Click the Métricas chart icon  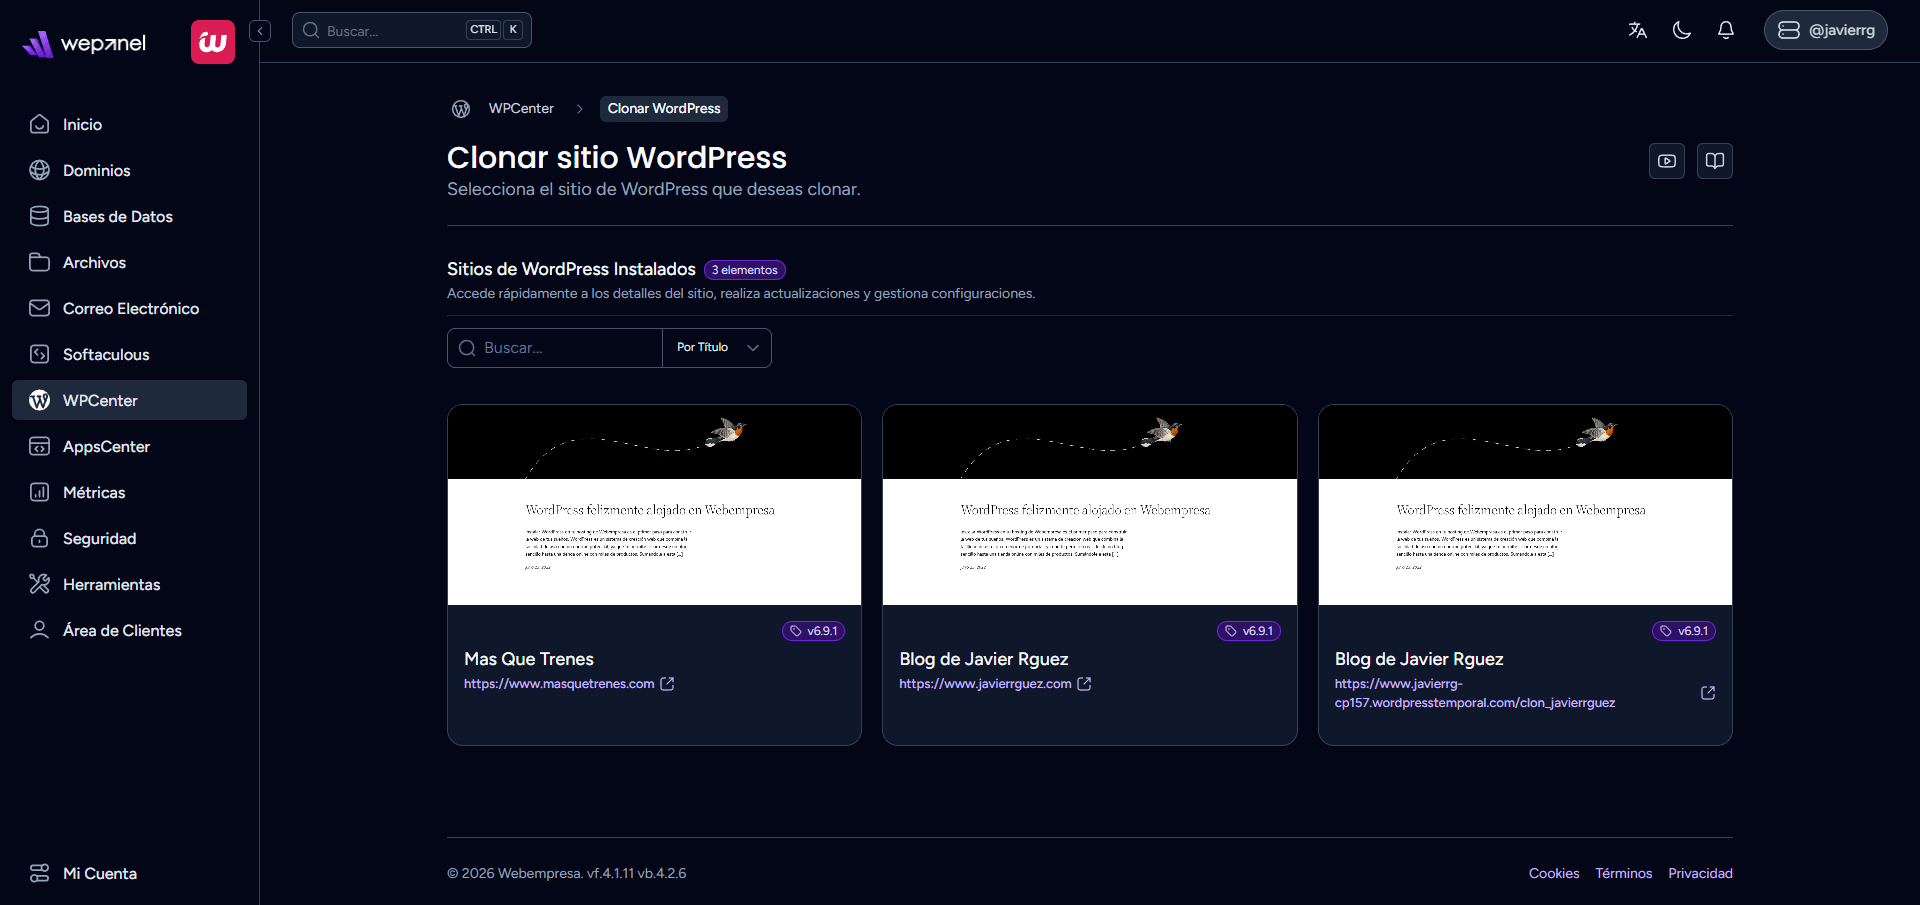[40, 492]
